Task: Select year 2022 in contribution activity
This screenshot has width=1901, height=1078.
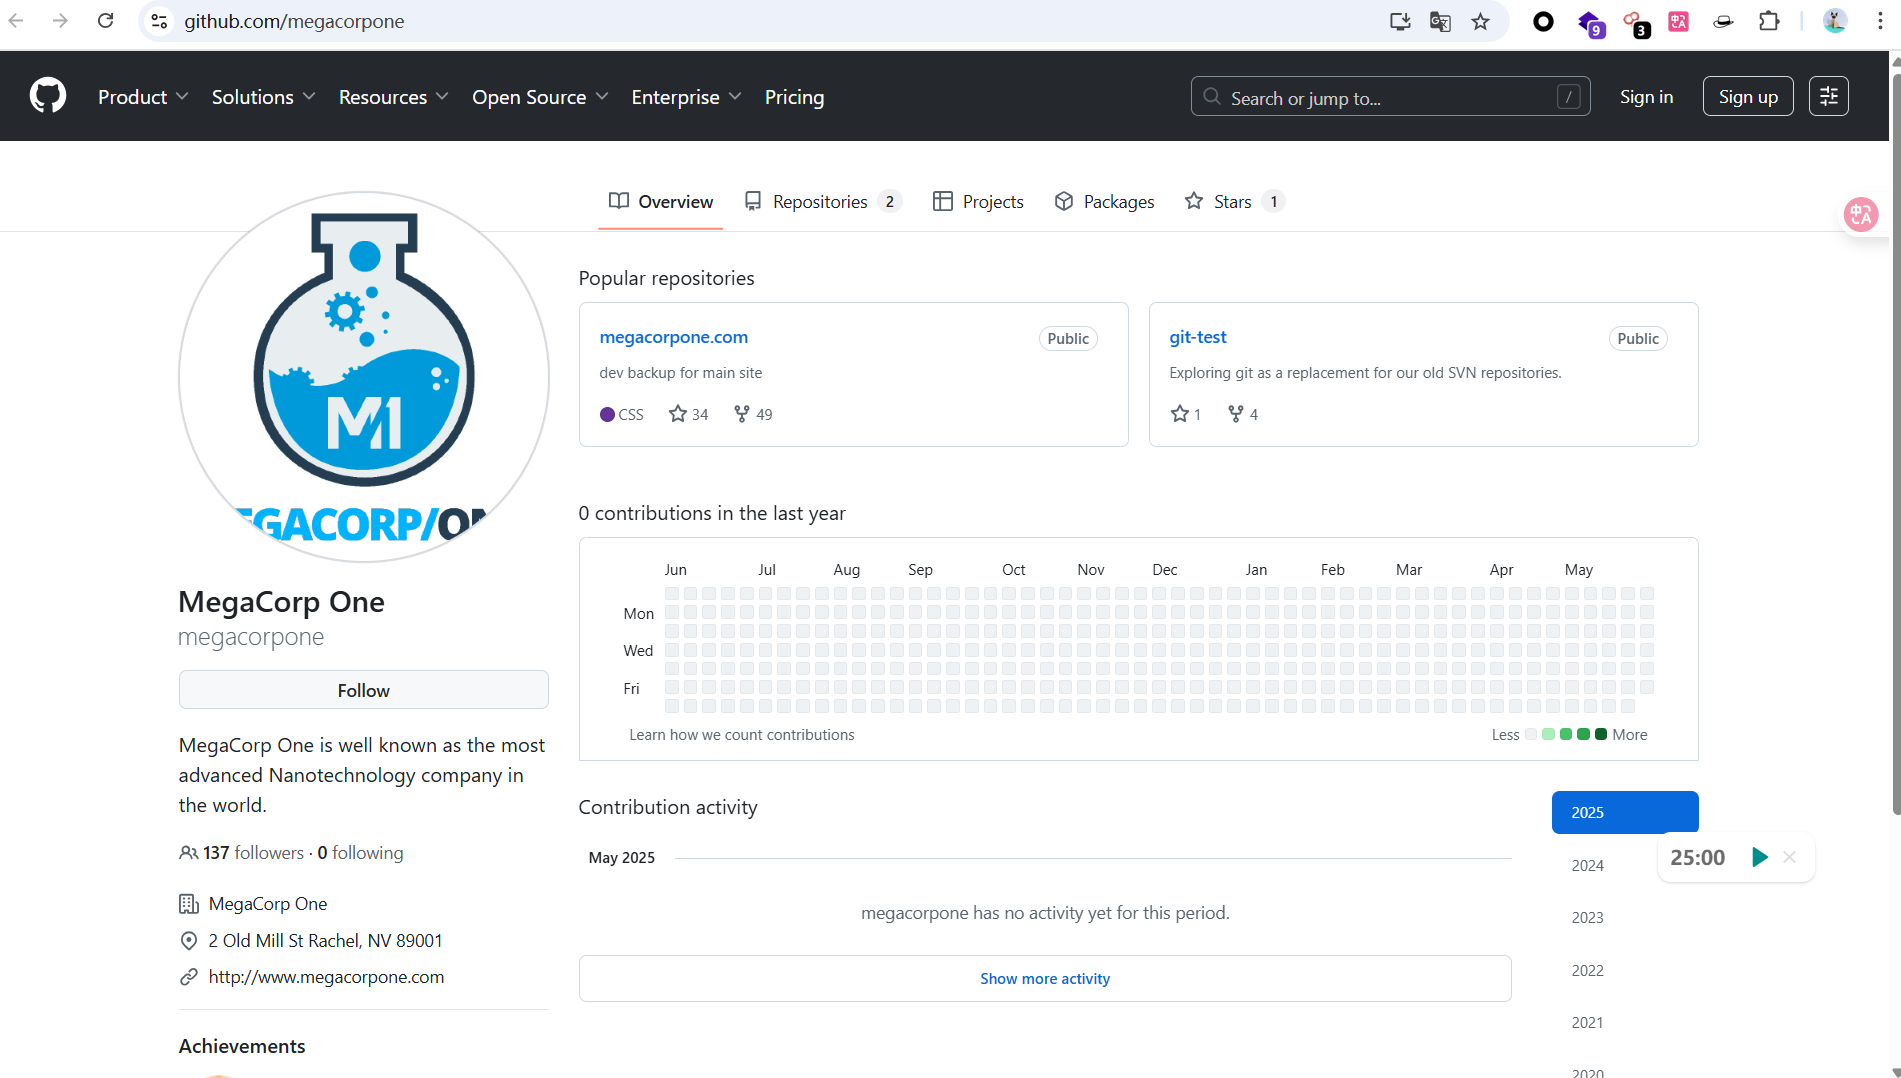Action: (1588, 970)
